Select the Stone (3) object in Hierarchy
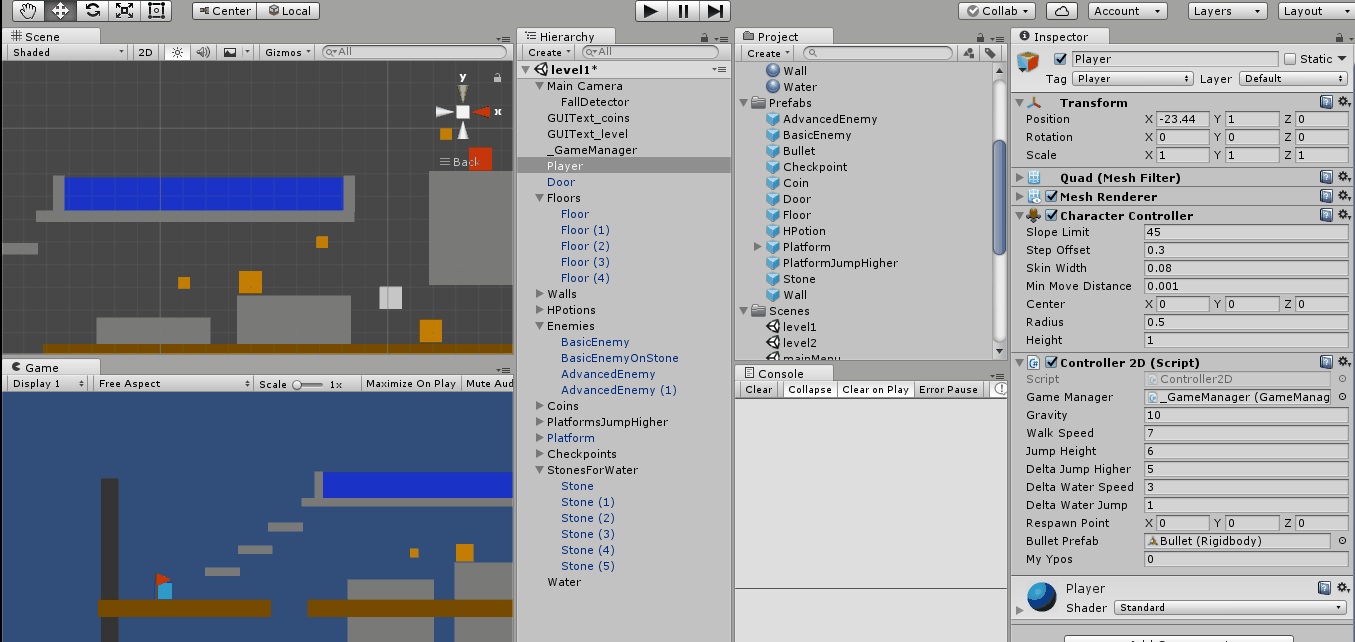 588,534
